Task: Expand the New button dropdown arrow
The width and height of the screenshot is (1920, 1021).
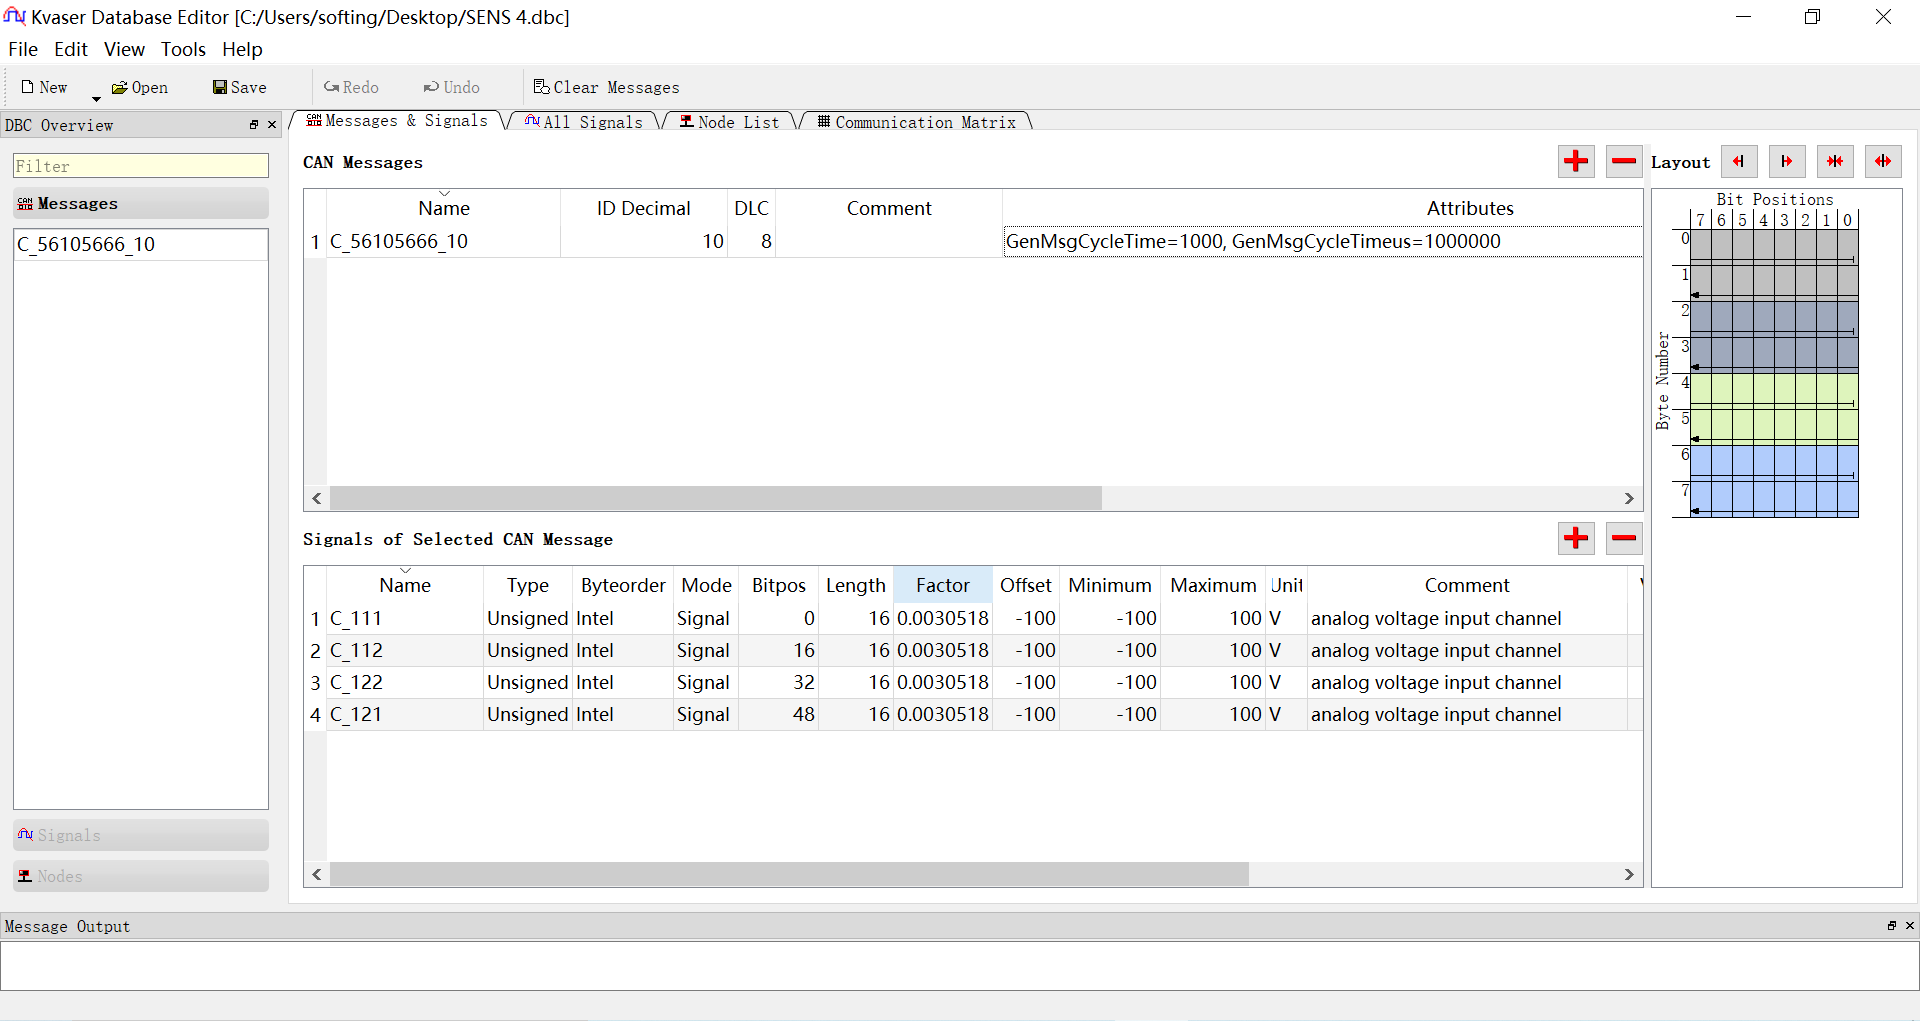Action: [96, 98]
